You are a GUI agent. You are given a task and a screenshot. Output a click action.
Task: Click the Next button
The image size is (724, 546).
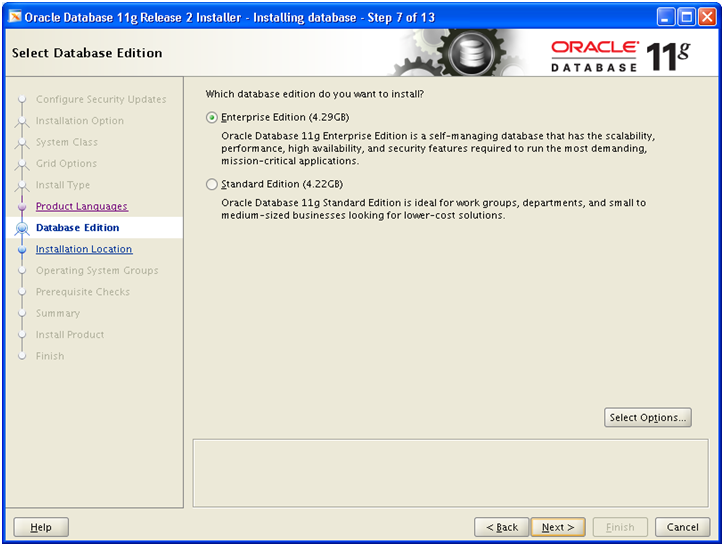point(558,527)
